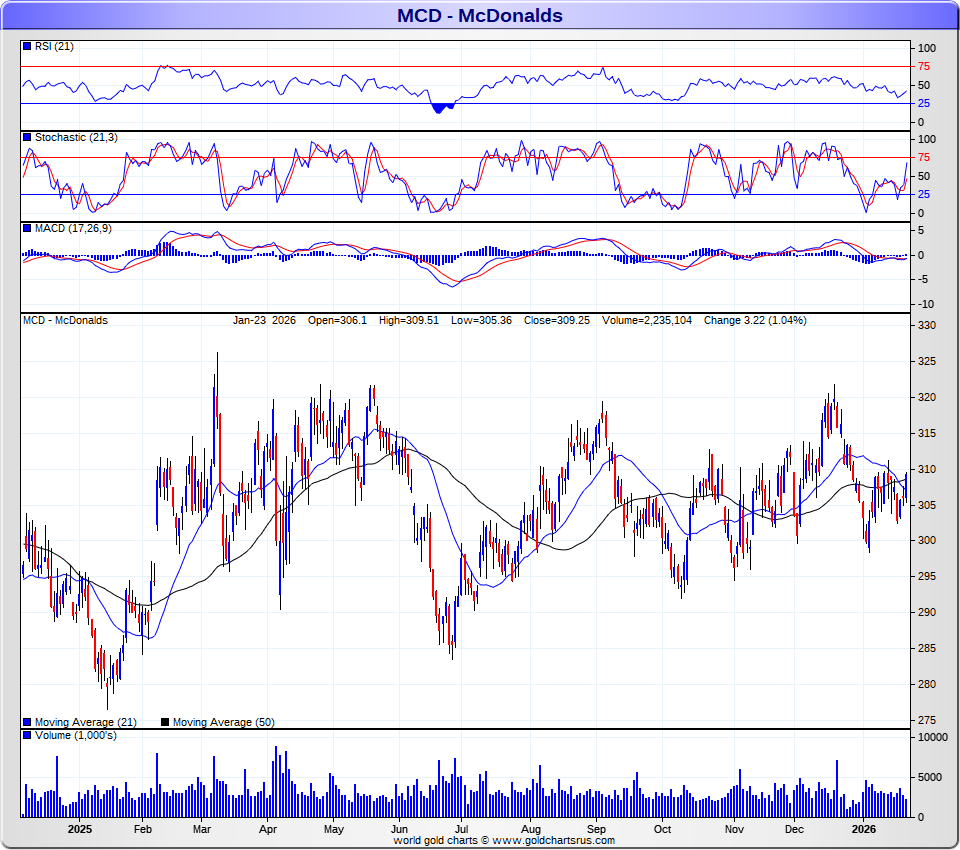Screen dimensions: 960x850
Task: Click the Jan-23 2026 date label
Action: click(264, 320)
